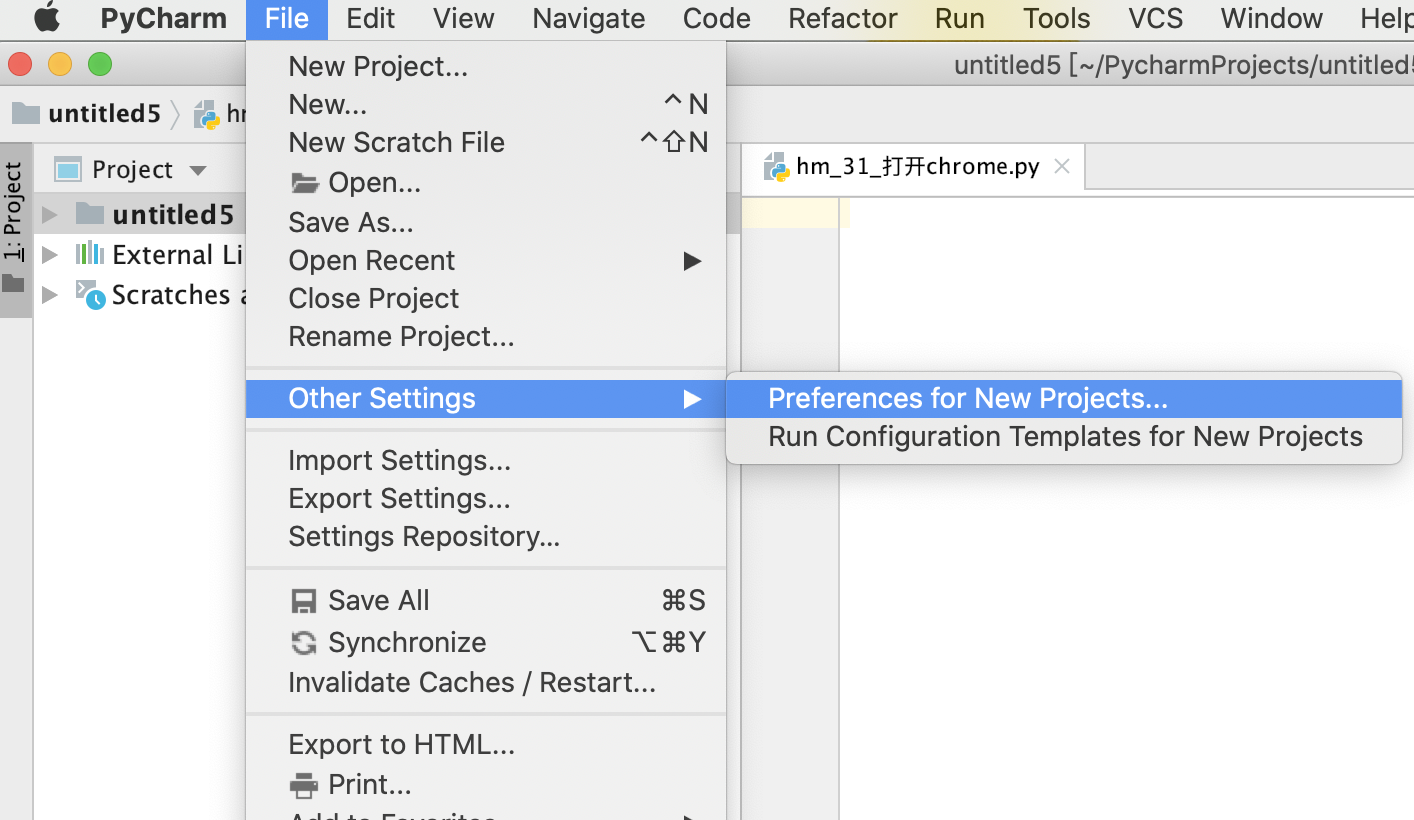Screen dimensions: 1414x820
Task: Open the Navigate menu
Action: [x=588, y=18]
